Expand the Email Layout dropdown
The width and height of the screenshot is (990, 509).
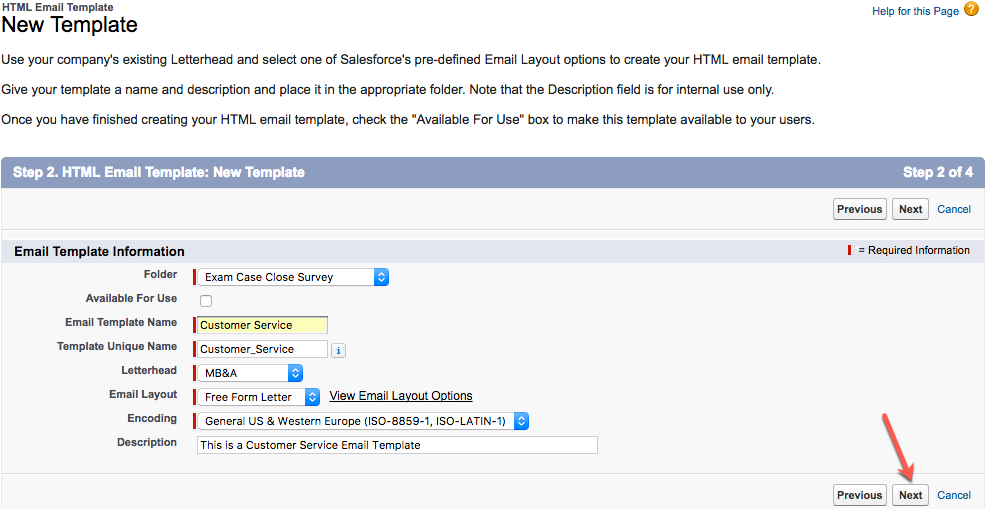(259, 397)
